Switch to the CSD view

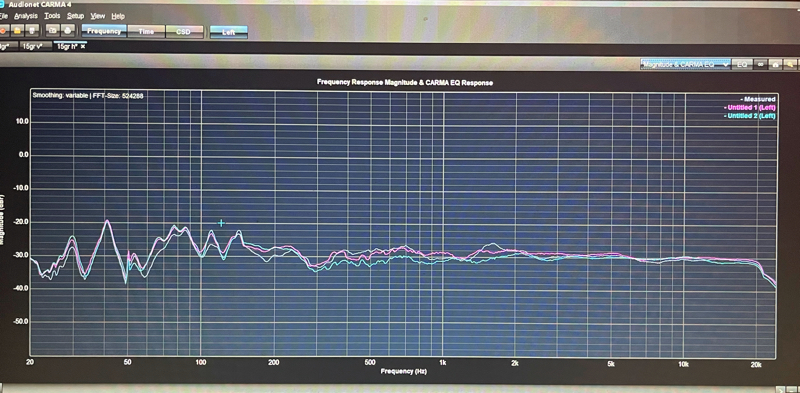click(x=184, y=32)
